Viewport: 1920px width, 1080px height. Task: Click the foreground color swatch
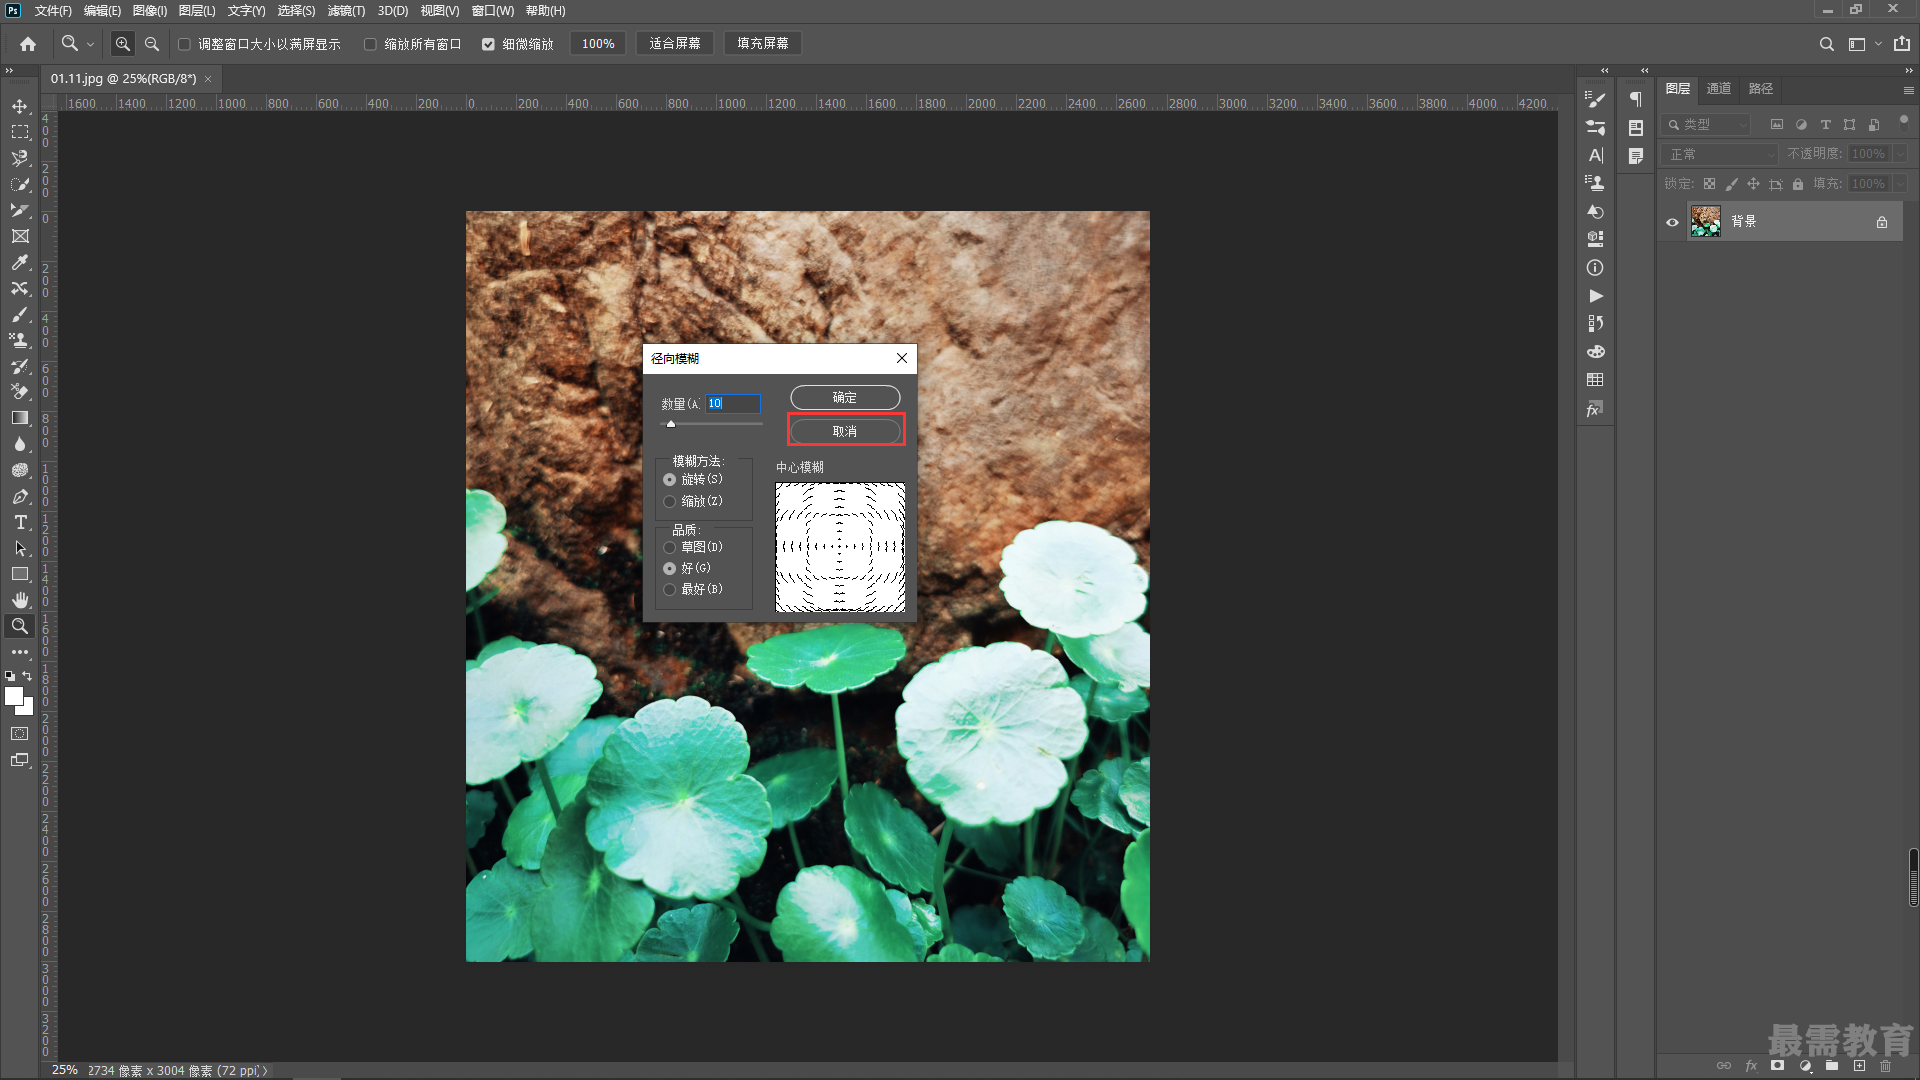click(x=14, y=697)
